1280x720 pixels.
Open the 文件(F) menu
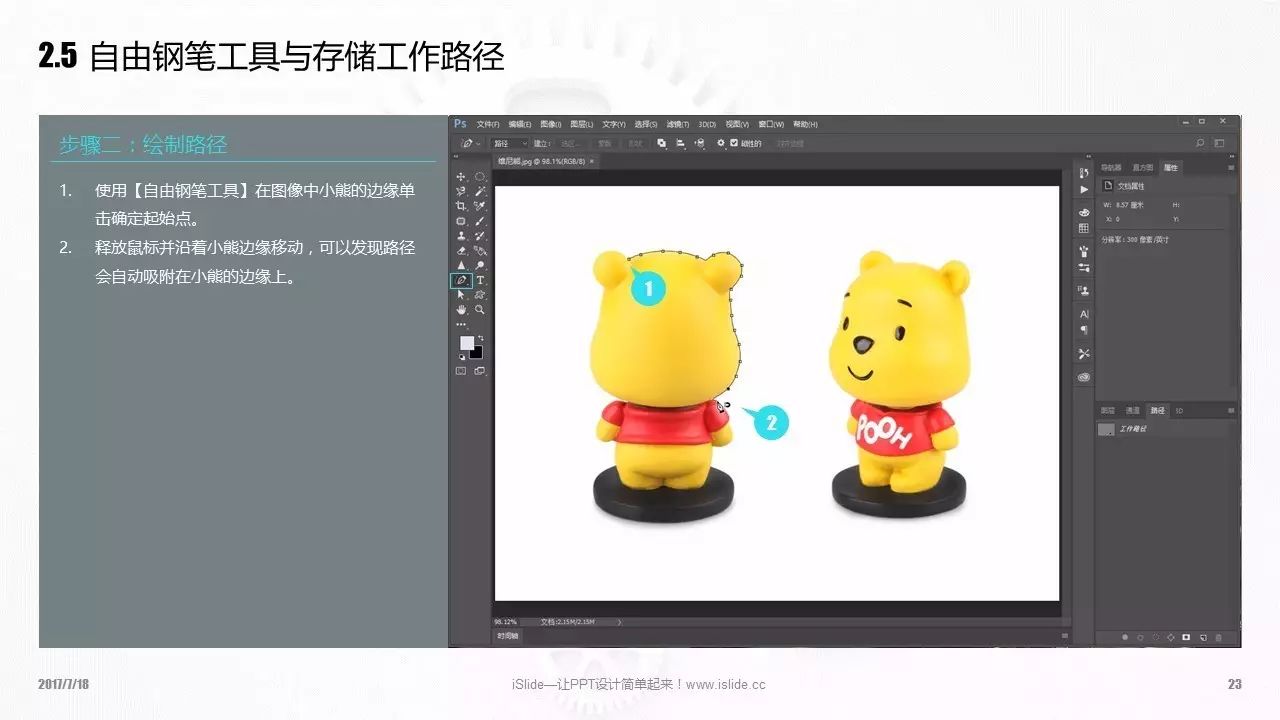click(488, 124)
